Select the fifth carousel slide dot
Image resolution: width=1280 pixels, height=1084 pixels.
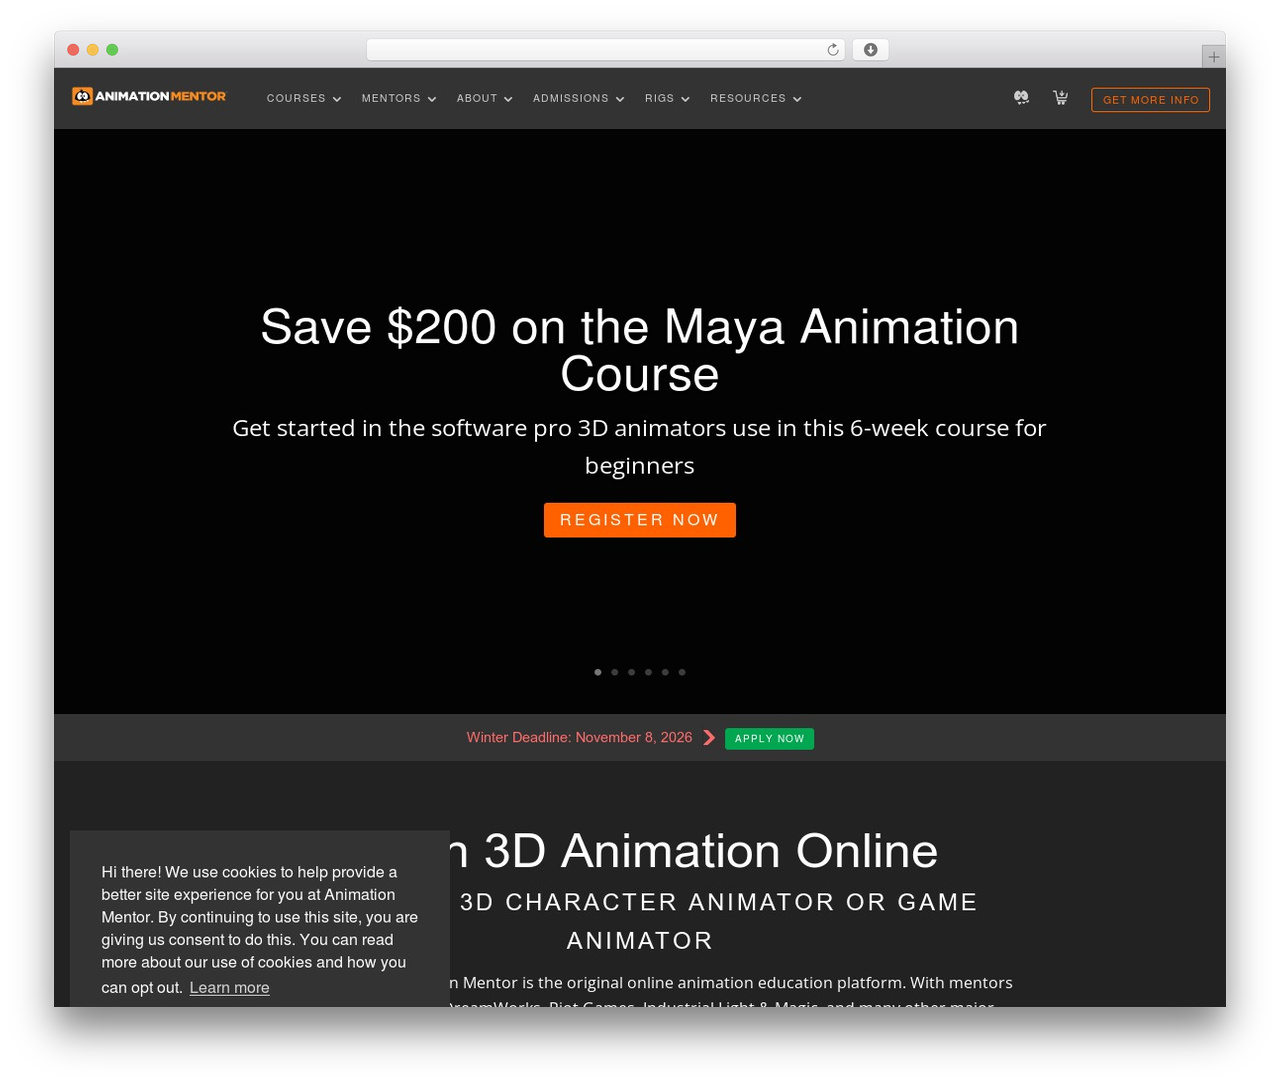click(665, 672)
